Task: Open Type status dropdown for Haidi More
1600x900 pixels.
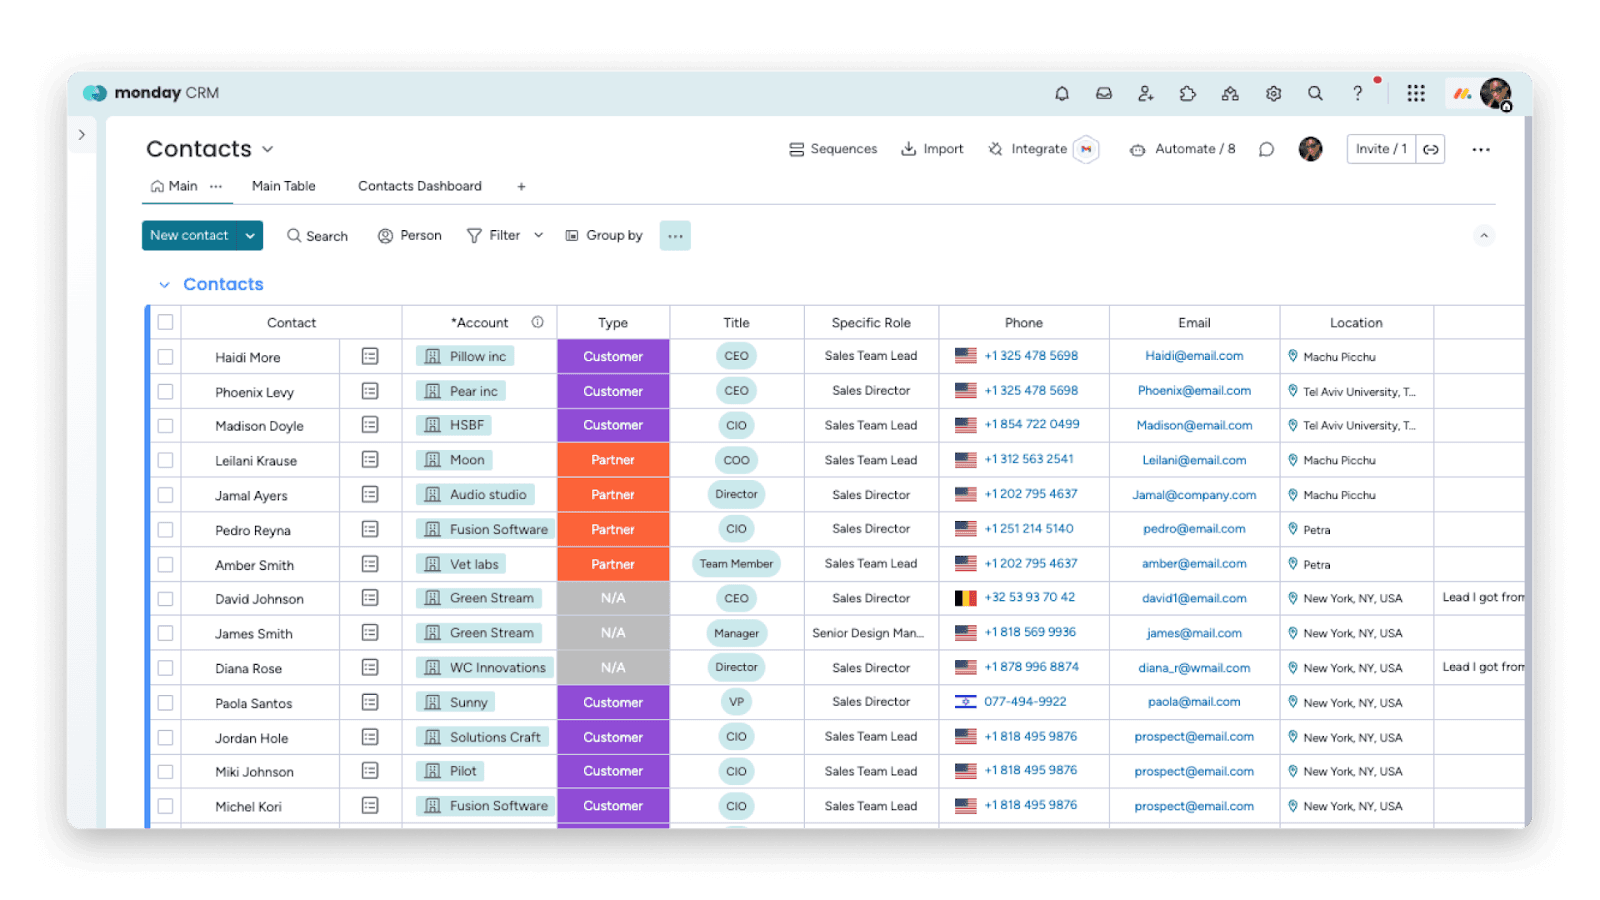Action: pyautogui.click(x=613, y=356)
